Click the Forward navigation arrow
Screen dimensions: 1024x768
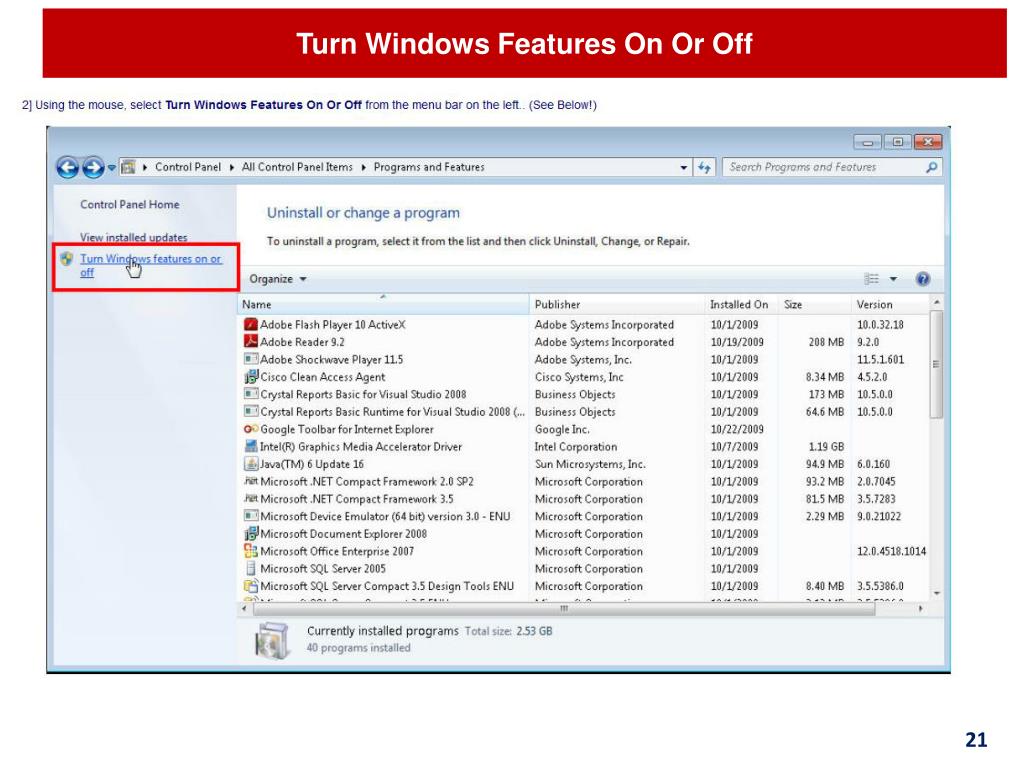[x=93, y=168]
